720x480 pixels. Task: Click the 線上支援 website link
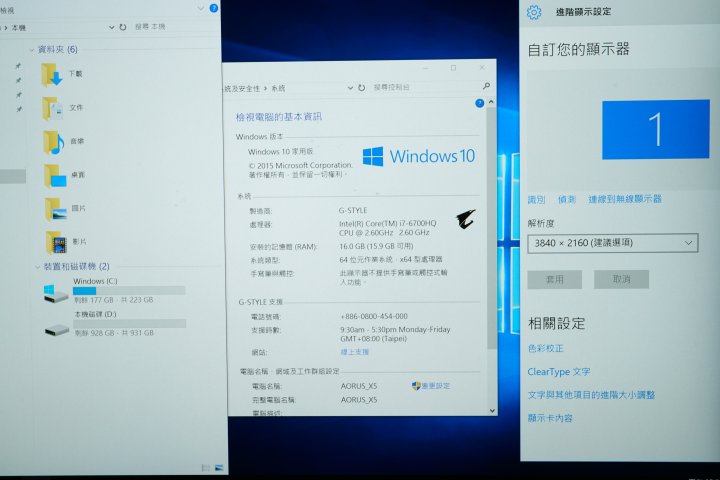tap(354, 352)
